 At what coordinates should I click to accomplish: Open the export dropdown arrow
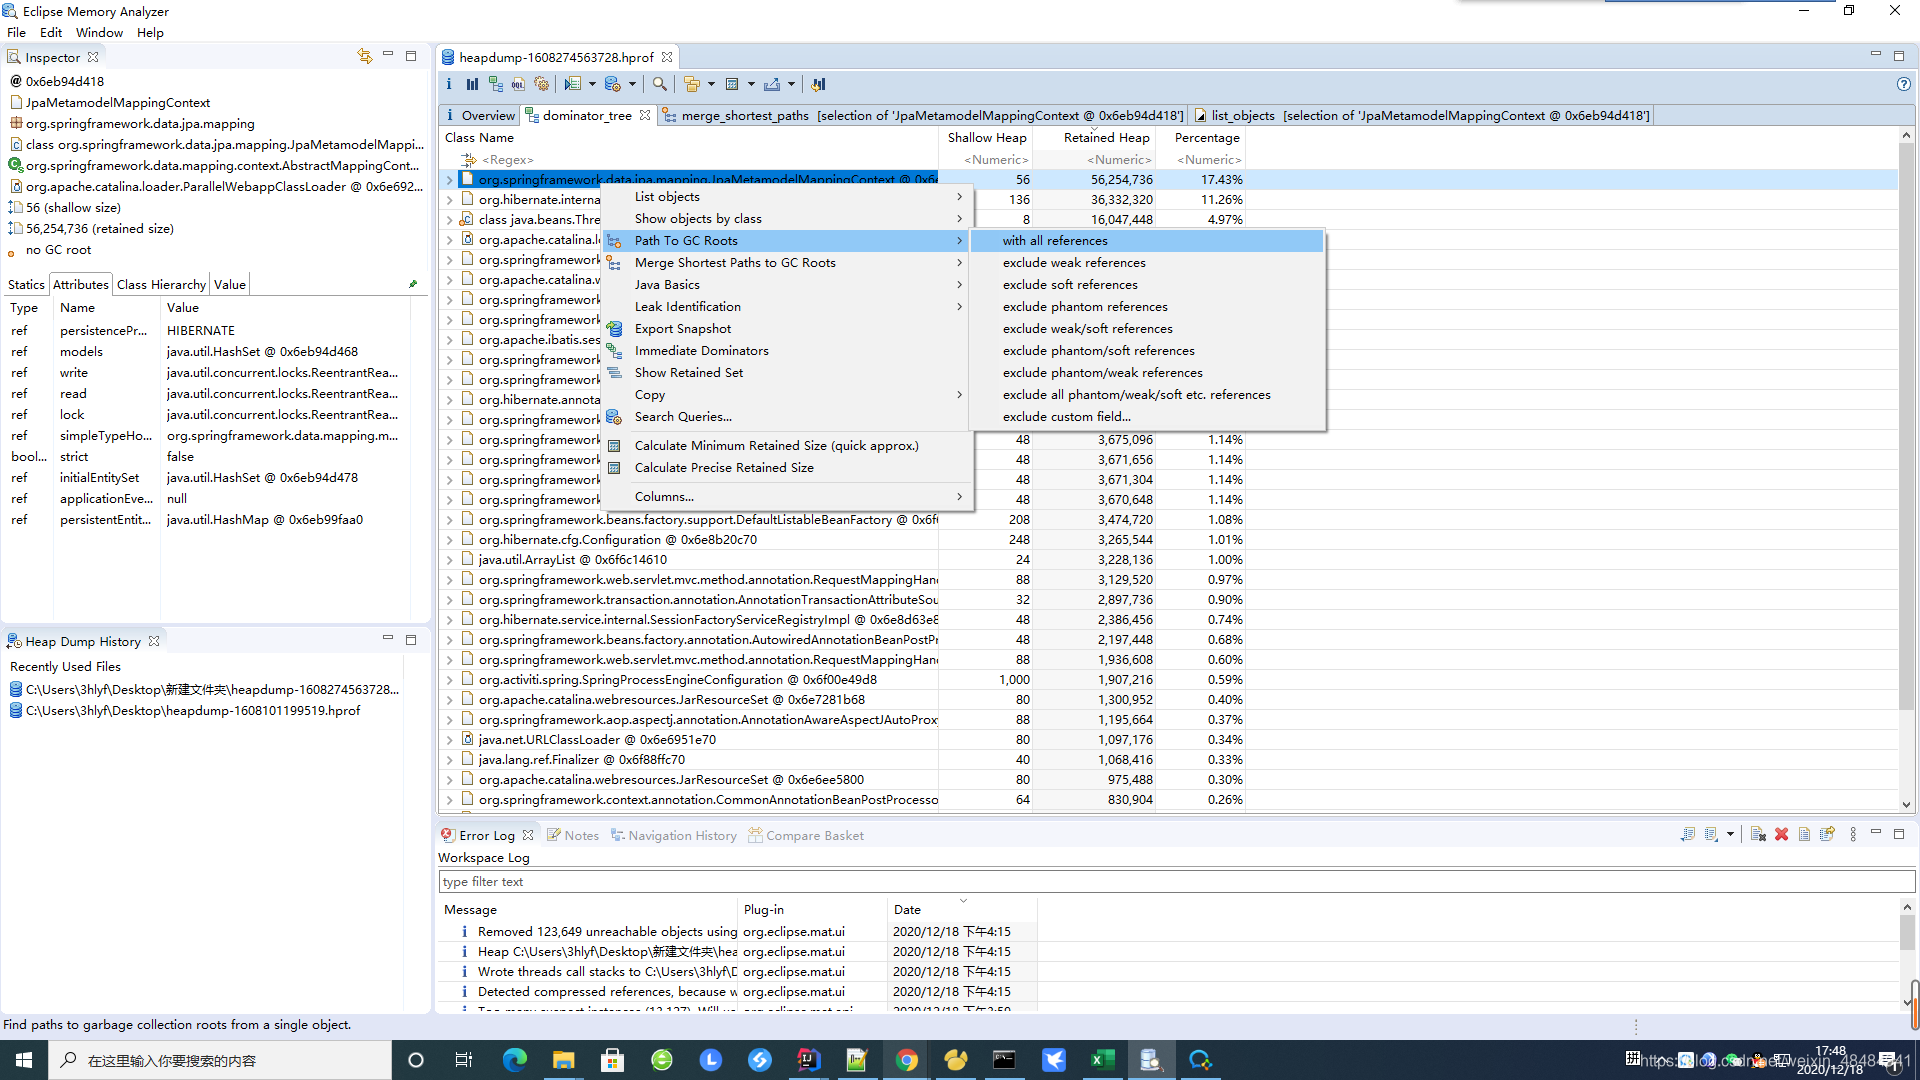(x=791, y=85)
